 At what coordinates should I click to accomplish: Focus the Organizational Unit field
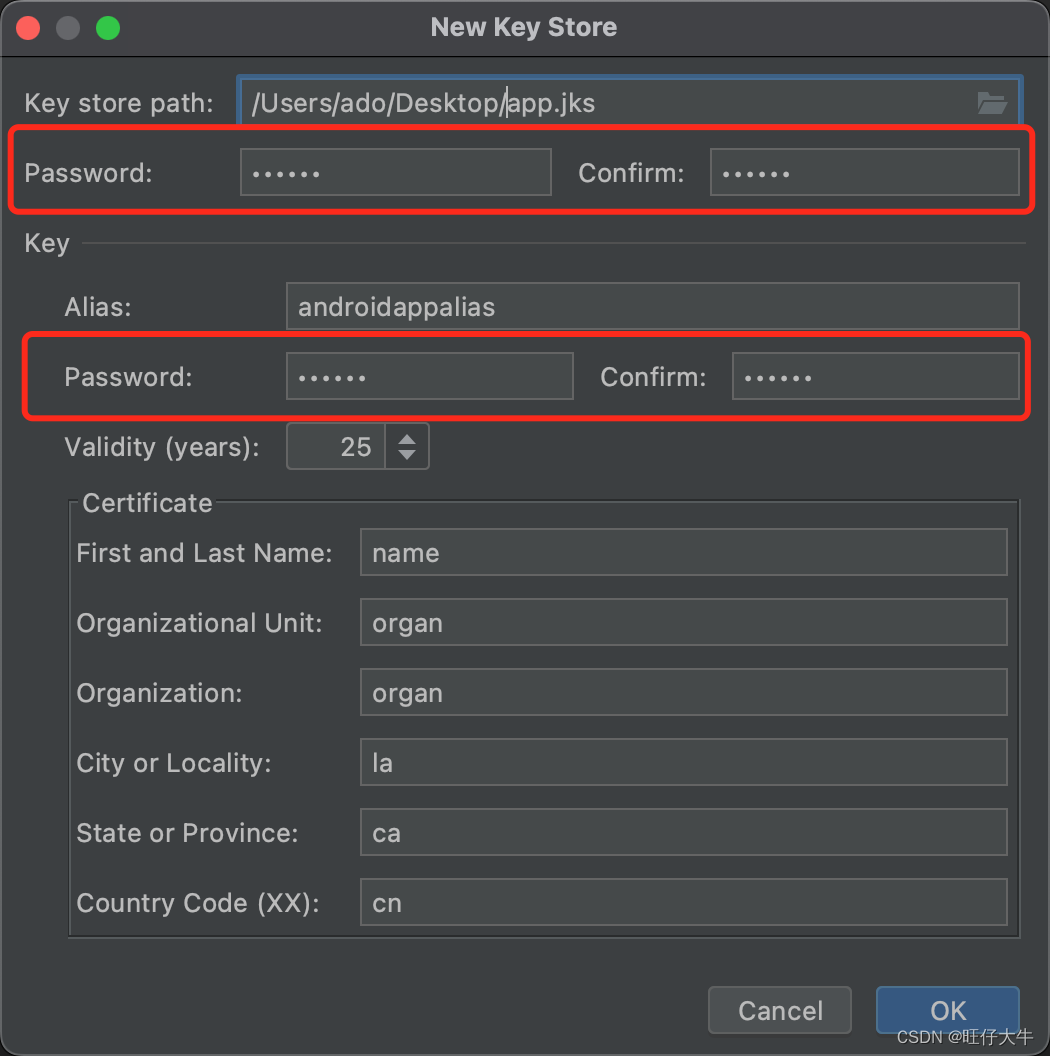tap(683, 623)
